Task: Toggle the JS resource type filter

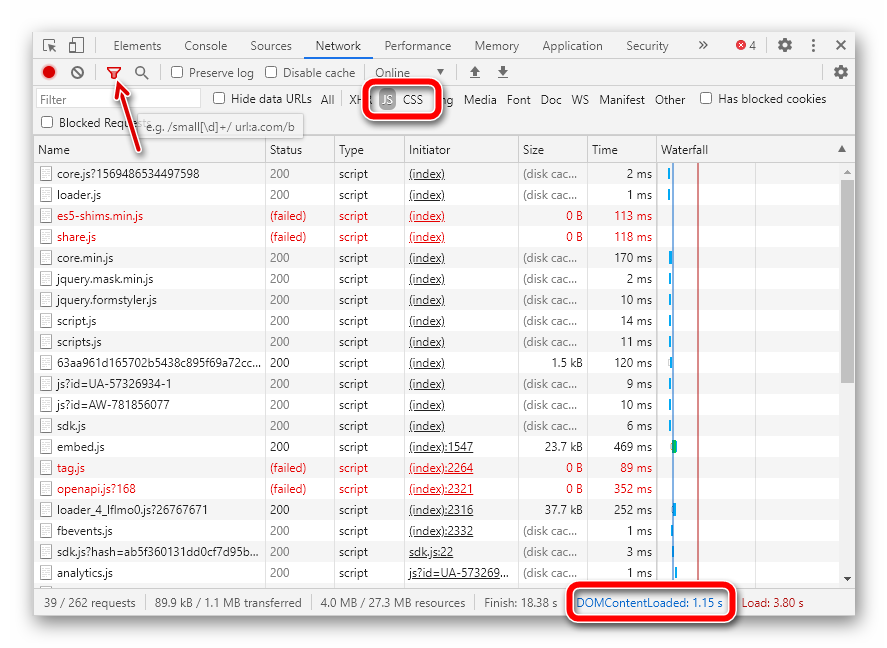Action: (x=387, y=100)
